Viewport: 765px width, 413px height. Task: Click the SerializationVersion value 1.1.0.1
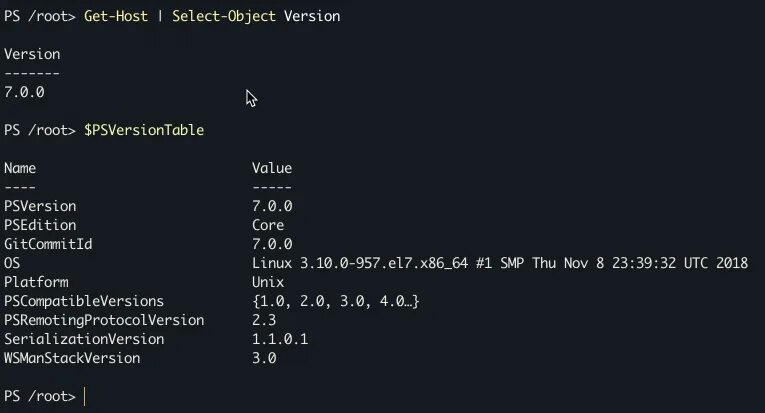[280, 339]
